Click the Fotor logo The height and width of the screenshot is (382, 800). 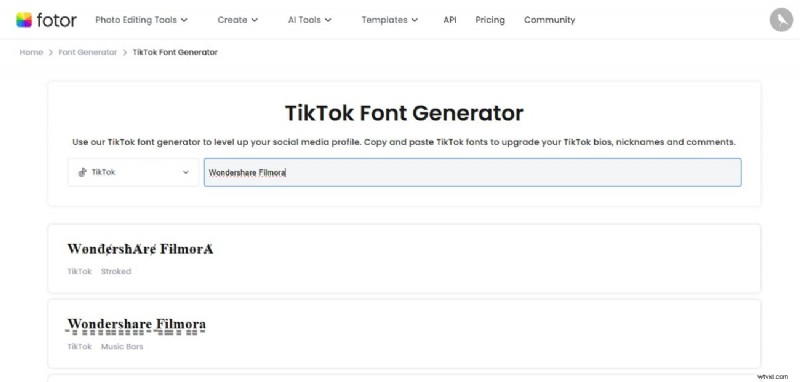(46, 20)
